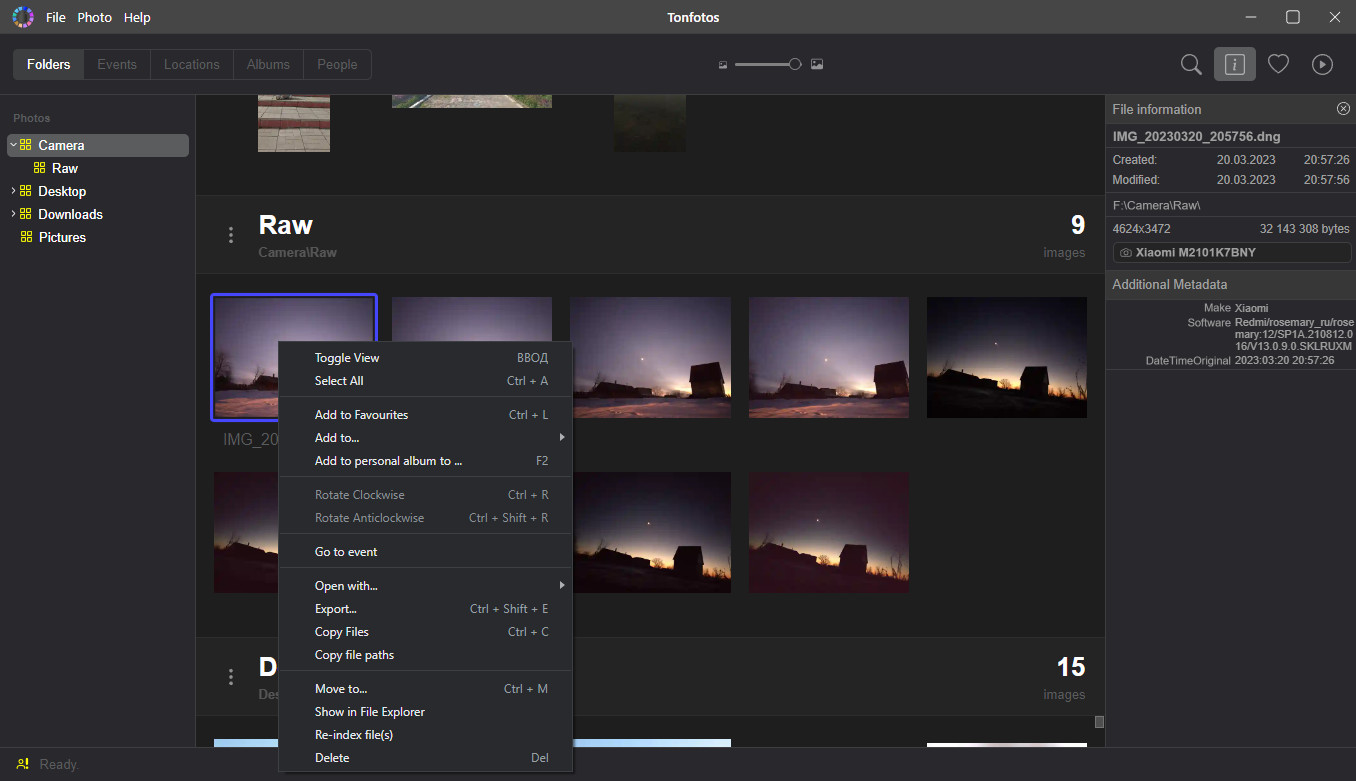Switch to the Albums tab
Screen dimensions: 1356x781
coord(268,64)
